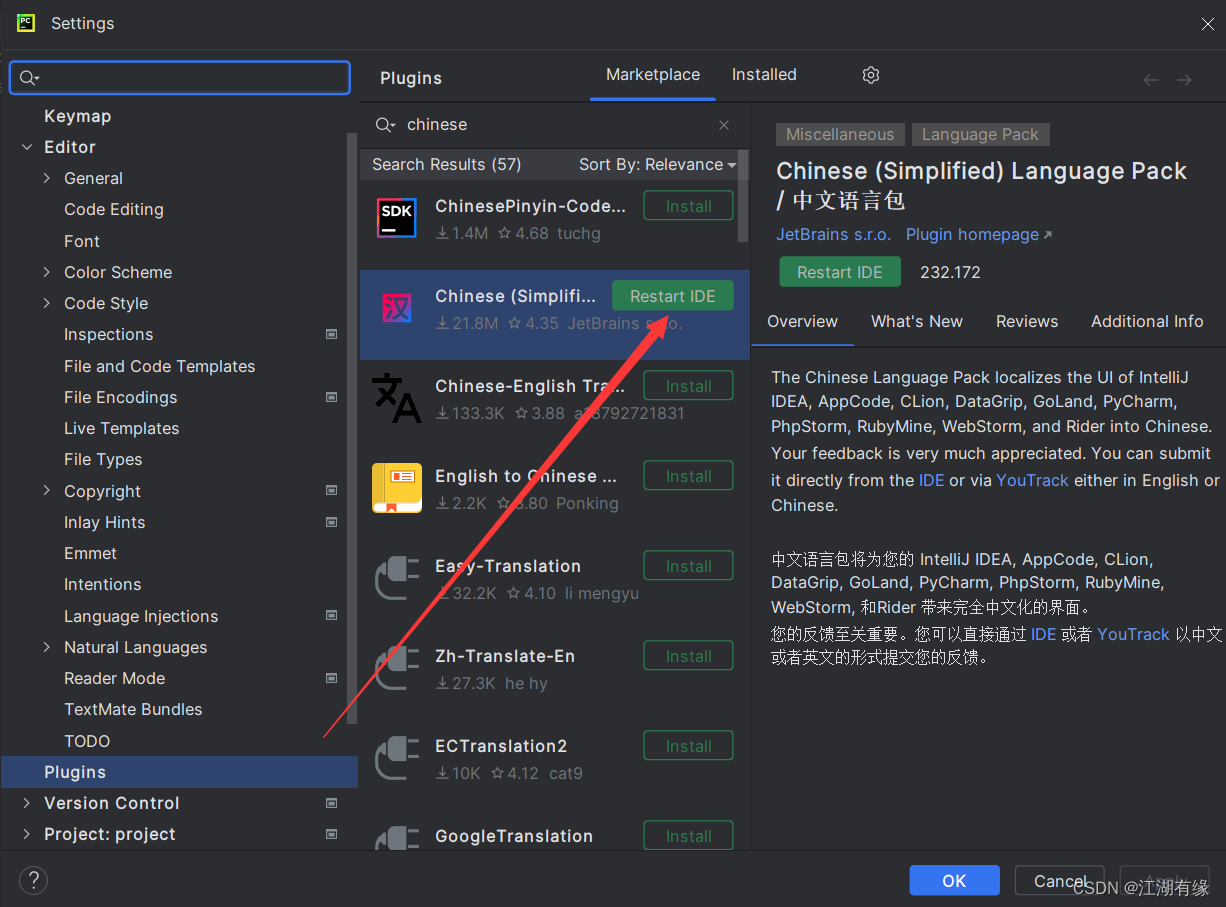Click Restart IDE in the plugin list
Screen dimensions: 1226x907
tap(673, 296)
